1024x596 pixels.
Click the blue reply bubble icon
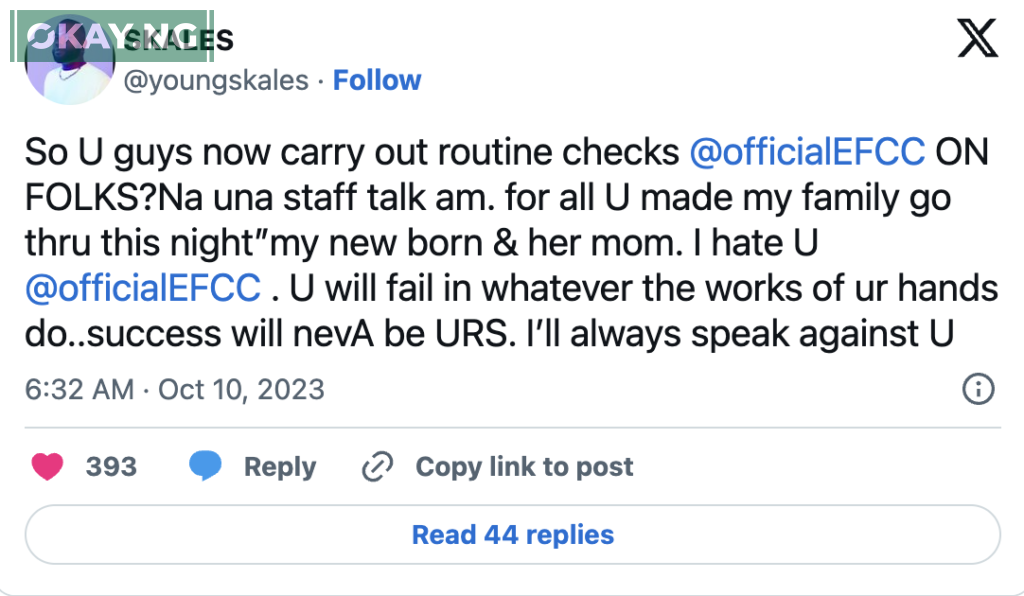pyautogui.click(x=206, y=467)
